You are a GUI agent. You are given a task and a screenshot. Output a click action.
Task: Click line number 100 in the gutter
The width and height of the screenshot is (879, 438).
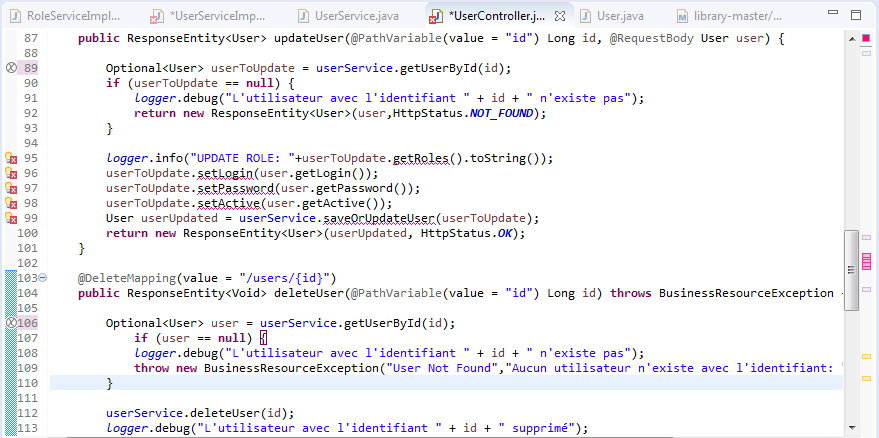(27, 233)
